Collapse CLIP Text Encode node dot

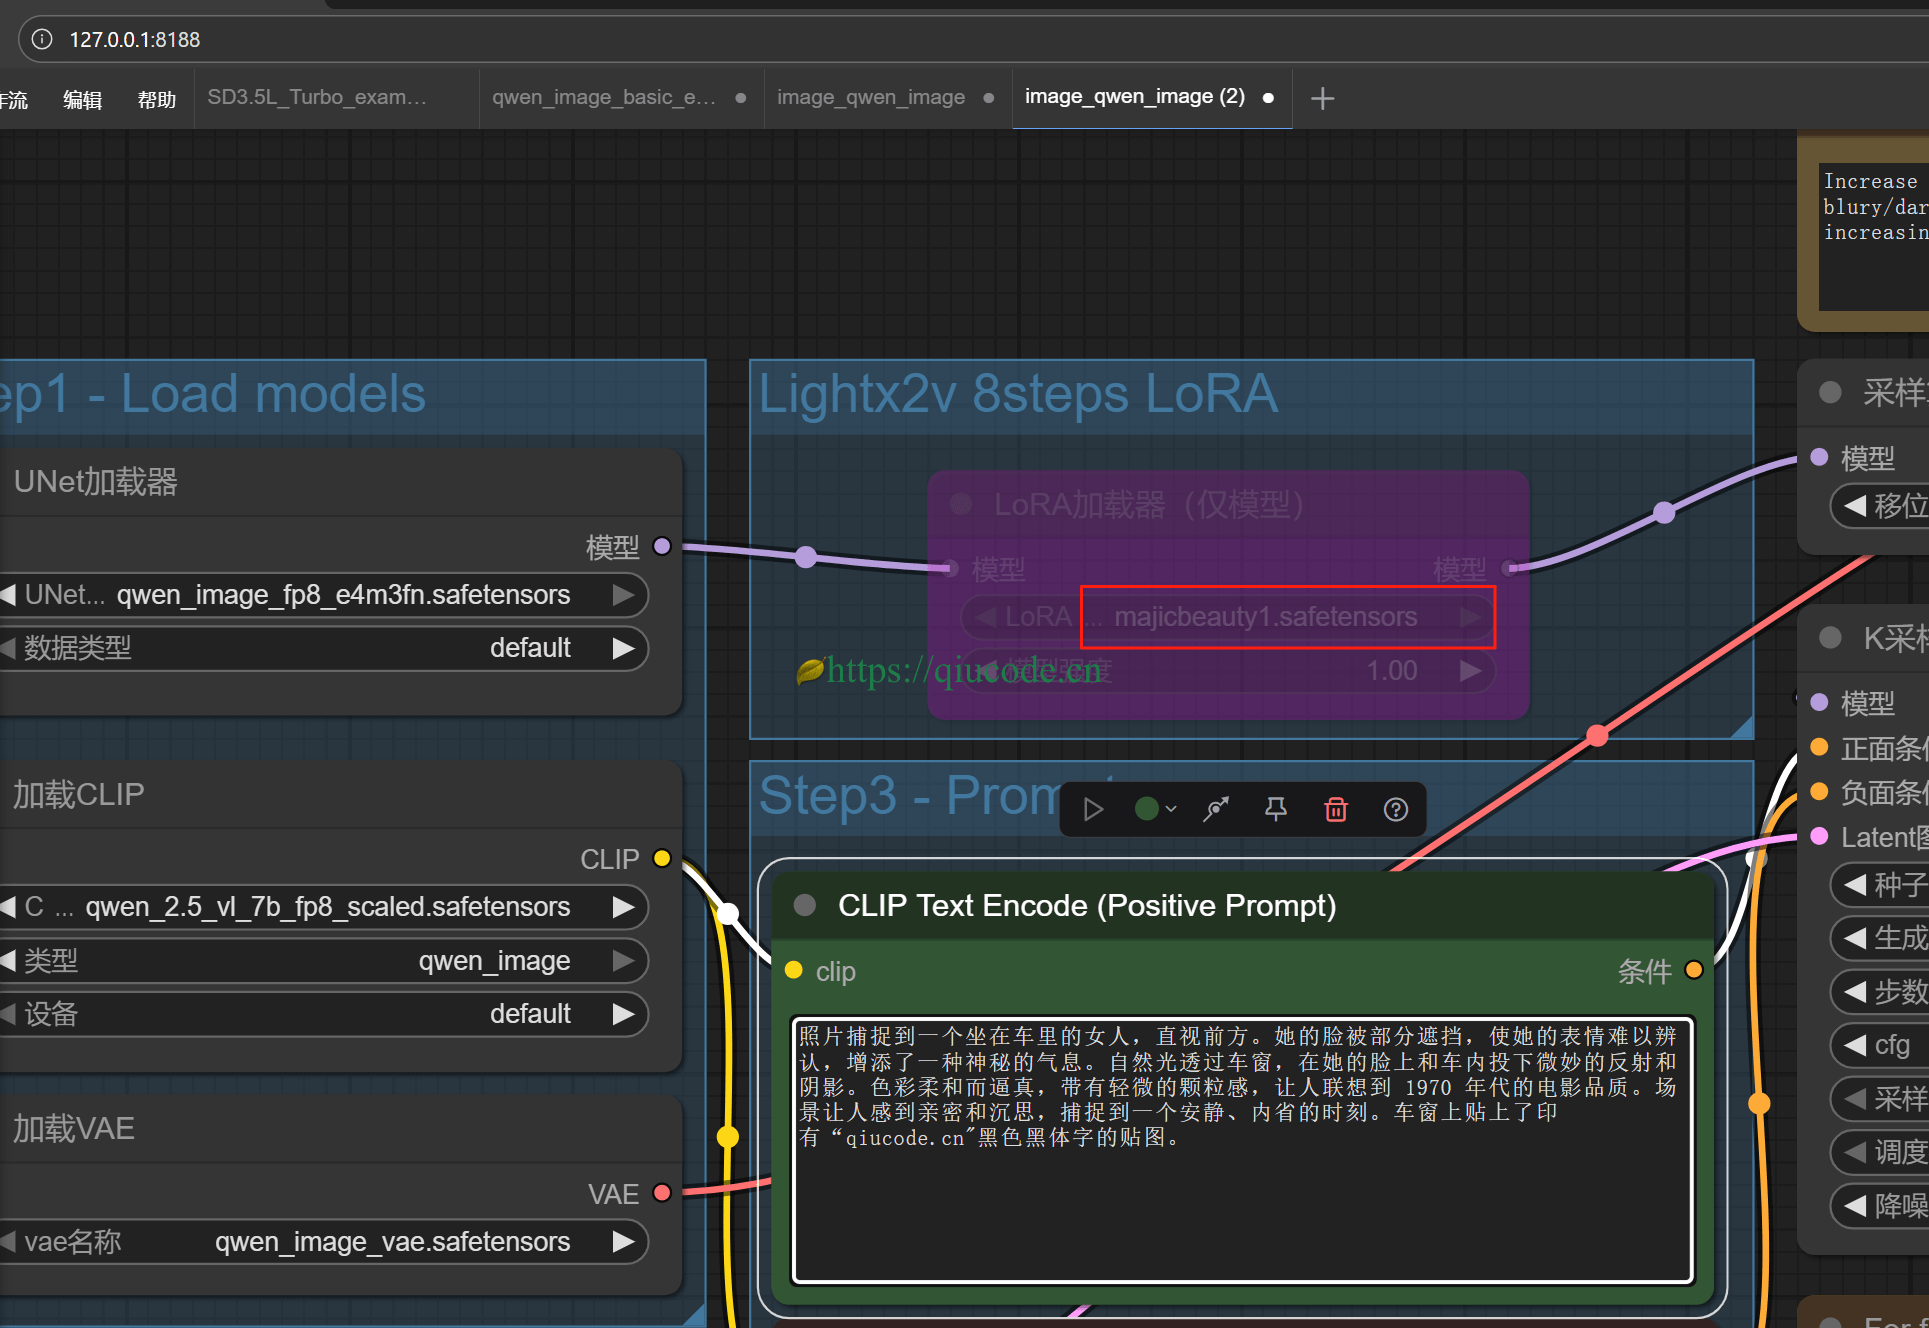point(805,905)
